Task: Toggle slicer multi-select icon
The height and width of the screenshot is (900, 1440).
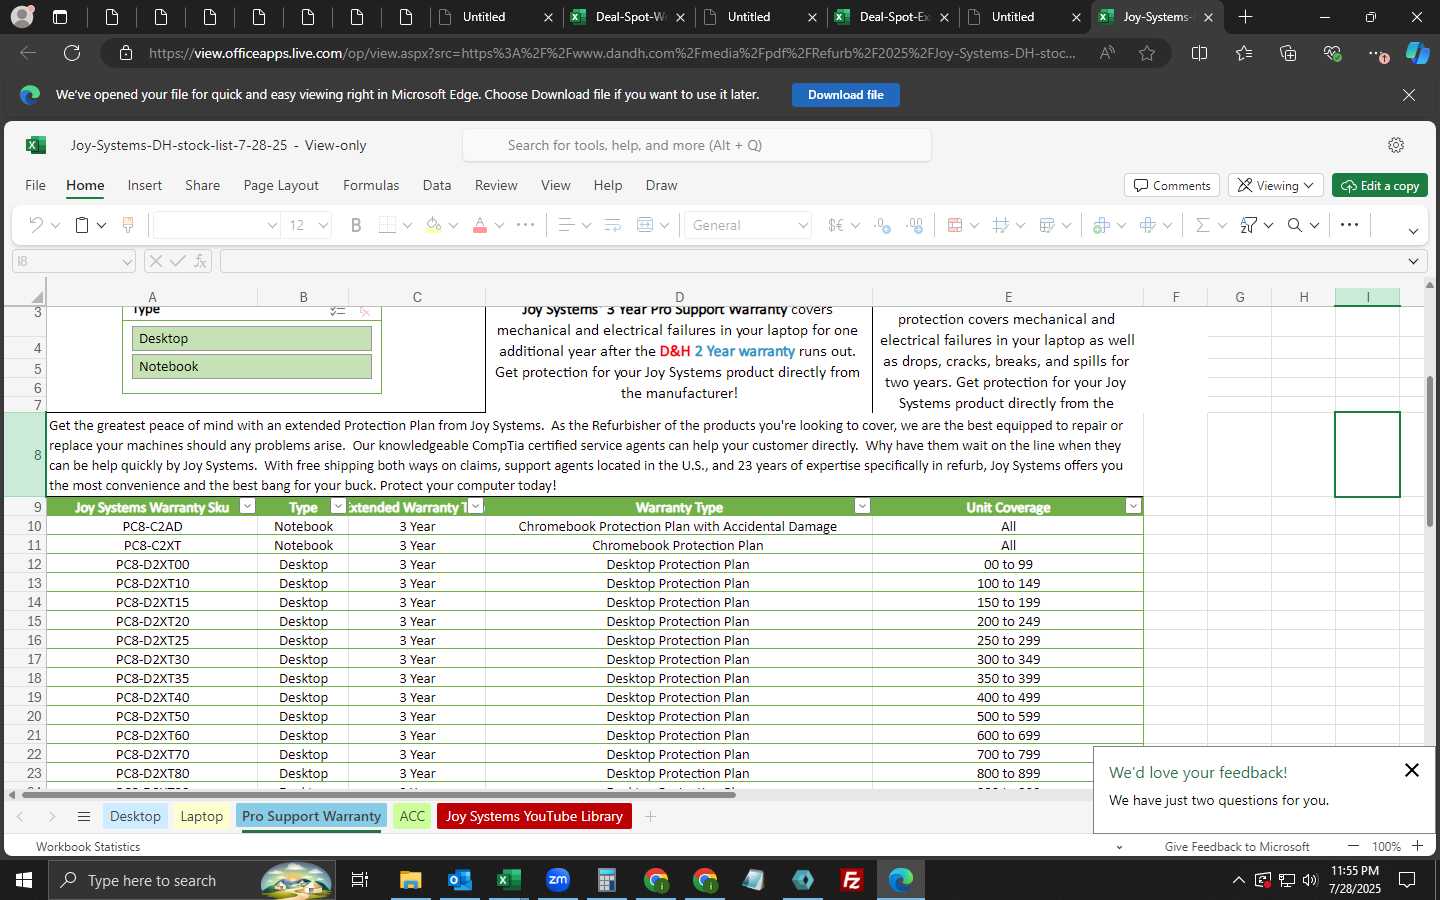Action: point(338,311)
